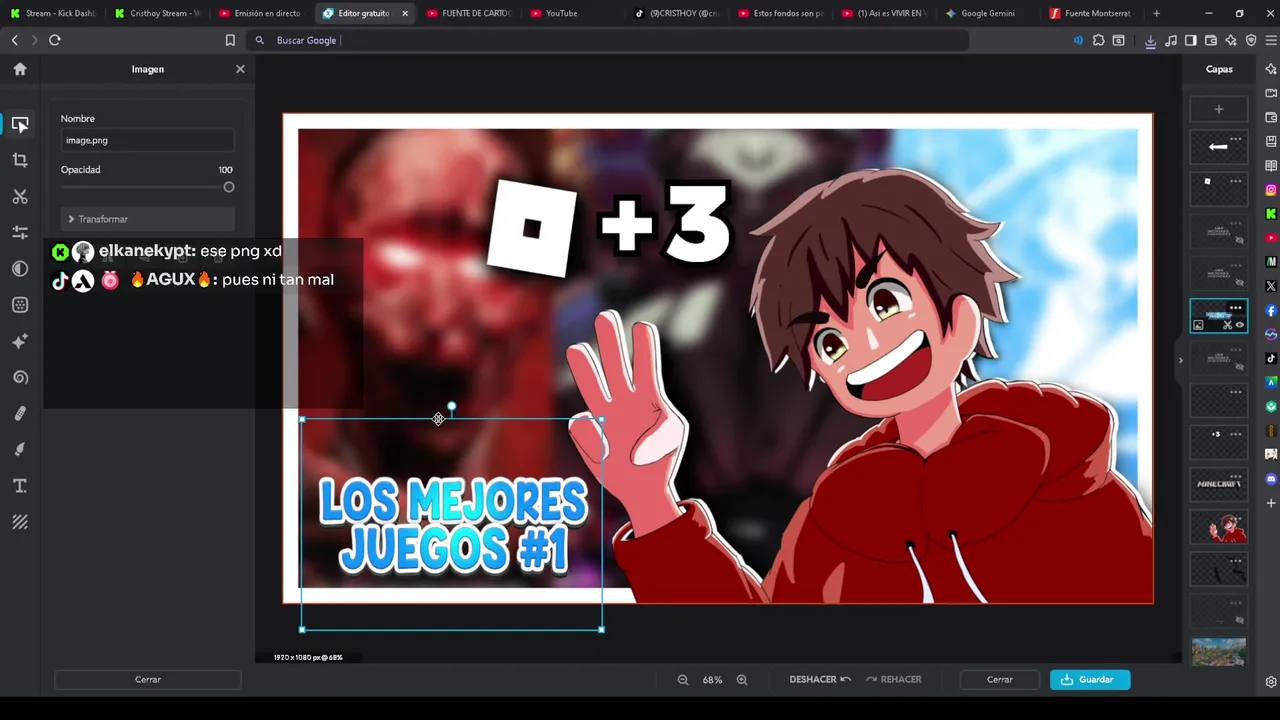Select the Draw brush tool
Image resolution: width=1280 pixels, height=720 pixels.
click(20, 449)
